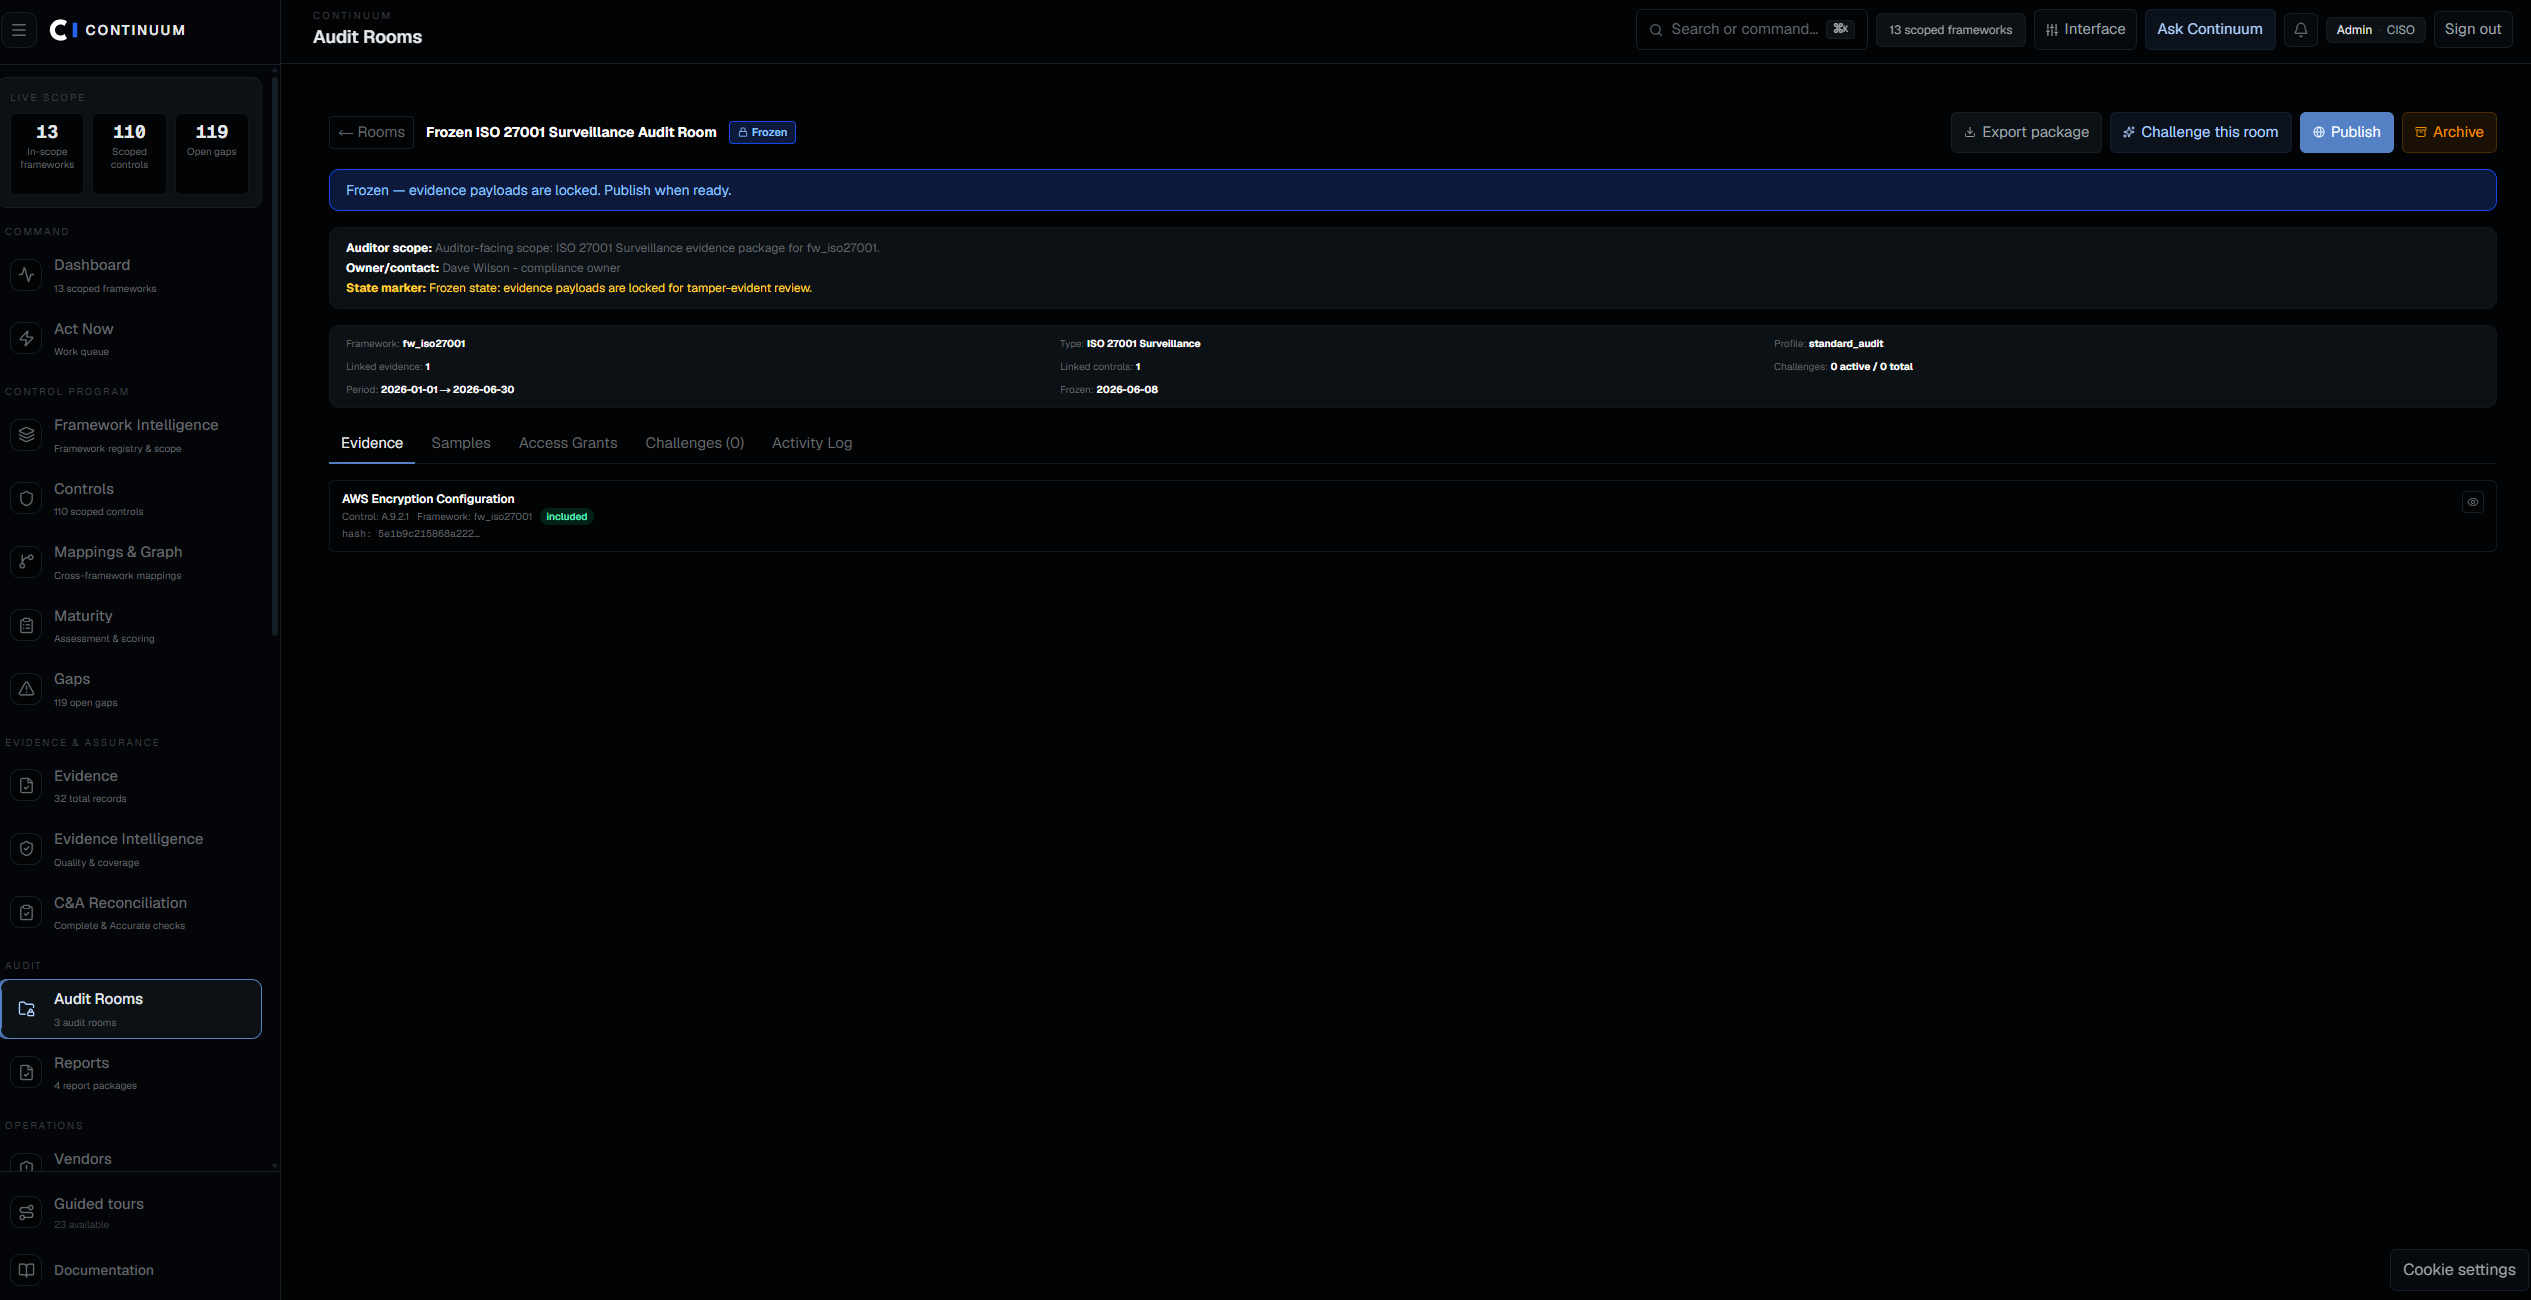Click the Audit Rooms folder-lock icon
This screenshot has height=1300, width=2531.
pos(27,1008)
